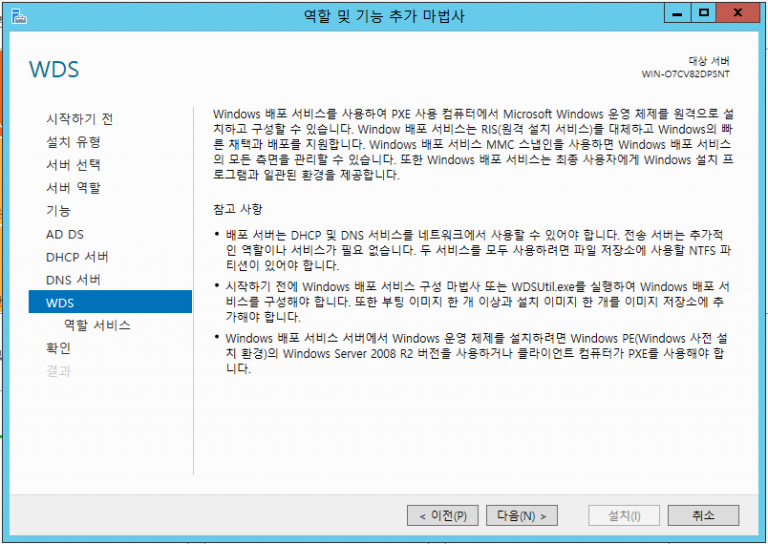Screen dimensions: 768x544
Task: Open the 시작하기 전 step
Action: 80,118
